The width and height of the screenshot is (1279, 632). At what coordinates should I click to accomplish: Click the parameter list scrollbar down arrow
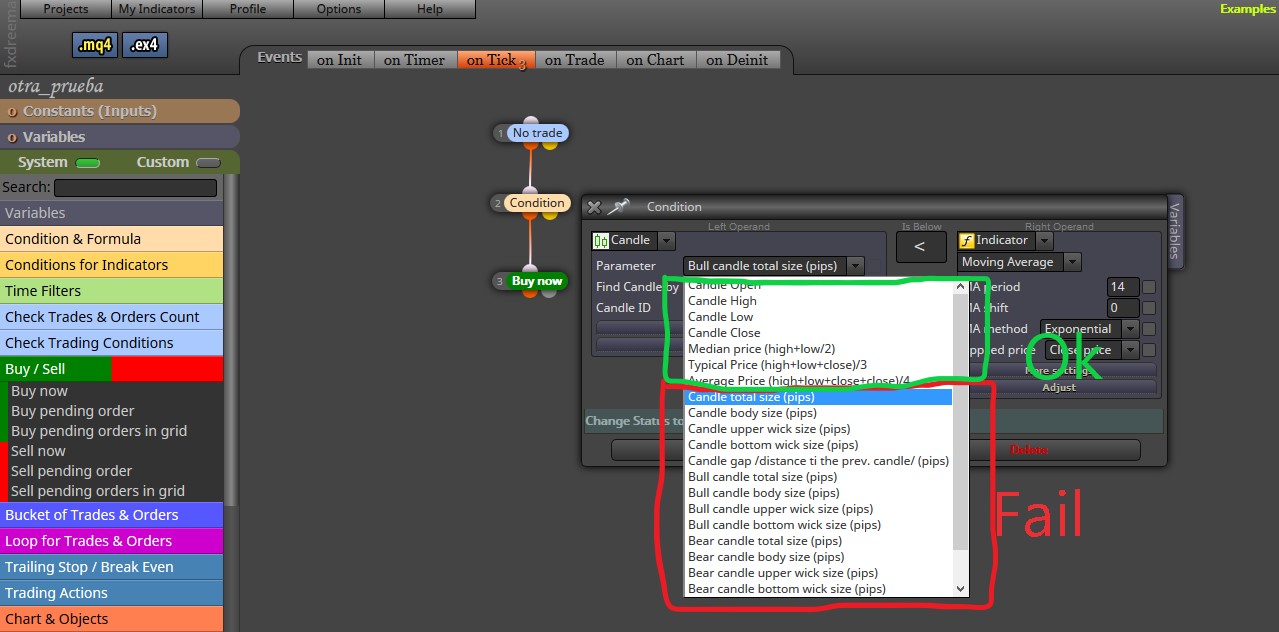coord(961,589)
